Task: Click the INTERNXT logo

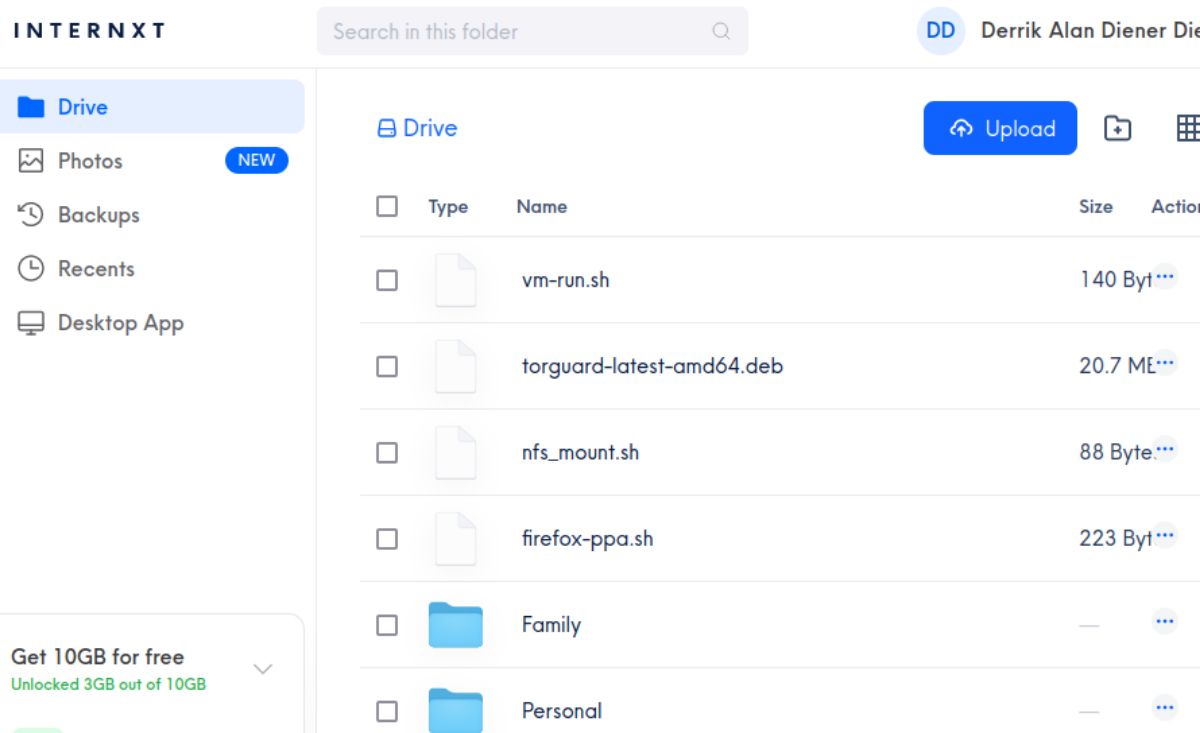Action: coord(88,30)
